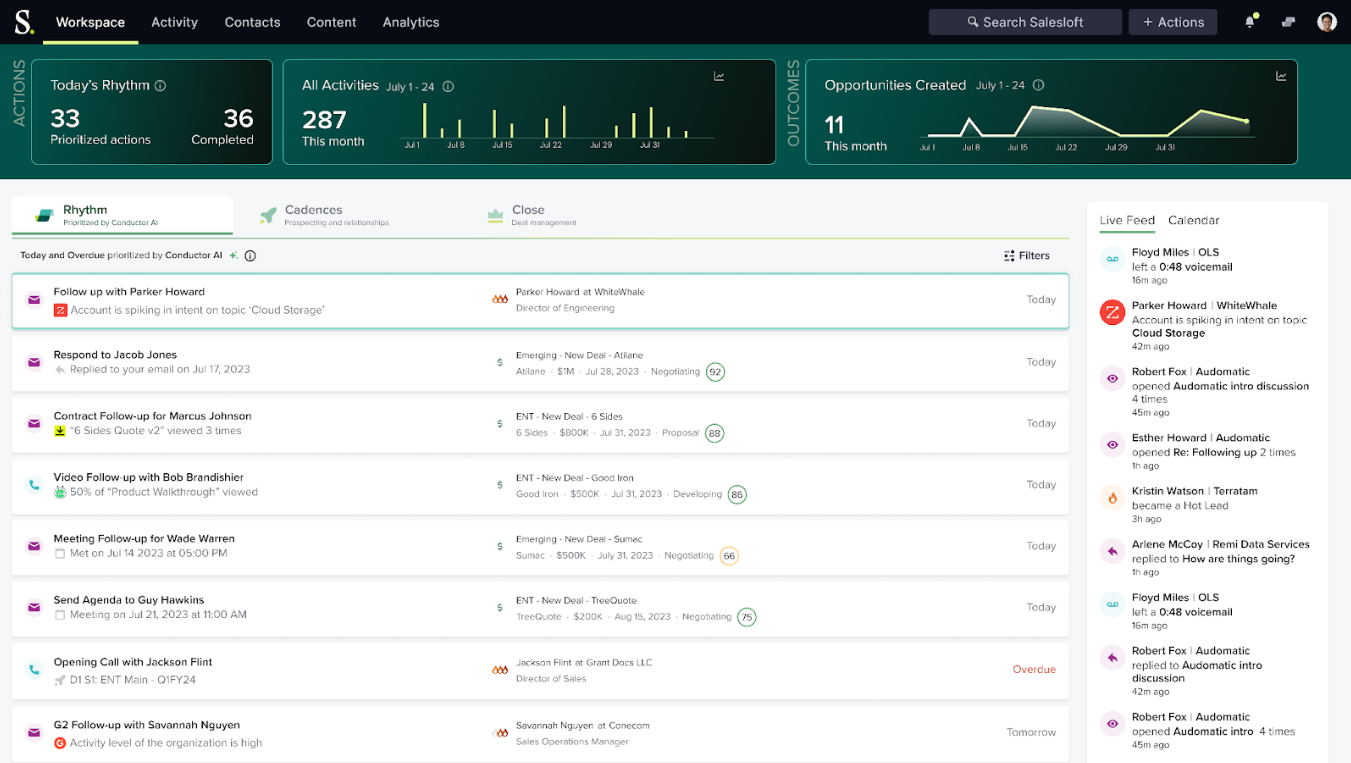Click email icon for Wade Warren meeting follow-up
Viewport: 1351px width, 763px height.
pos(34,546)
